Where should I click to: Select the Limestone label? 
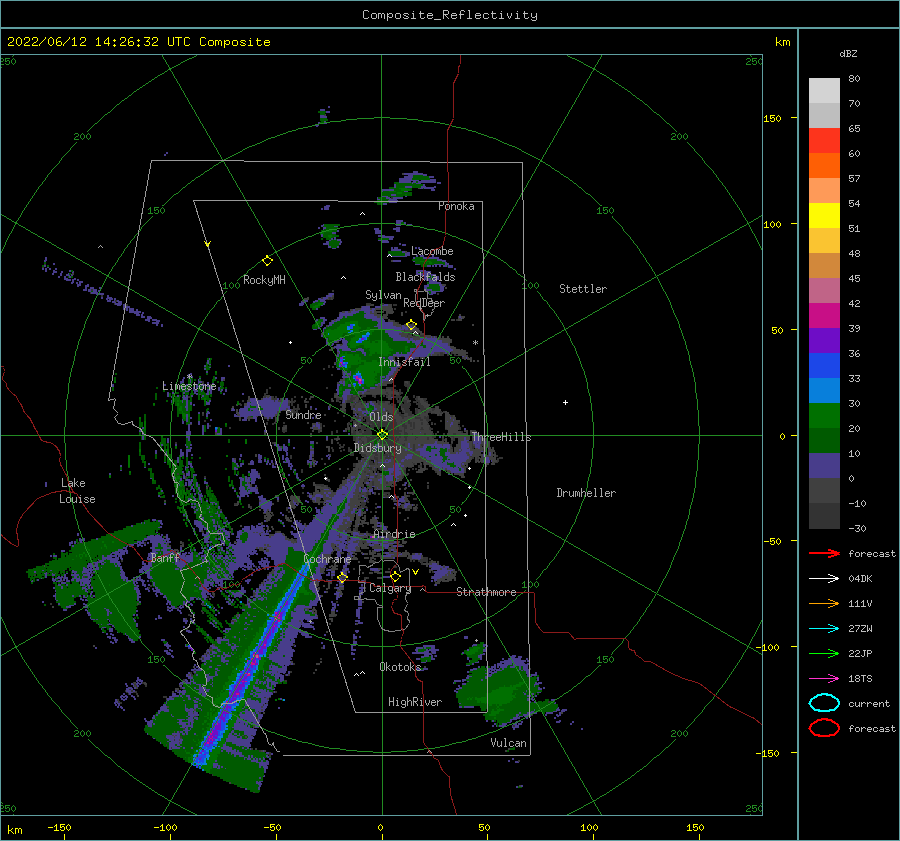(189, 386)
